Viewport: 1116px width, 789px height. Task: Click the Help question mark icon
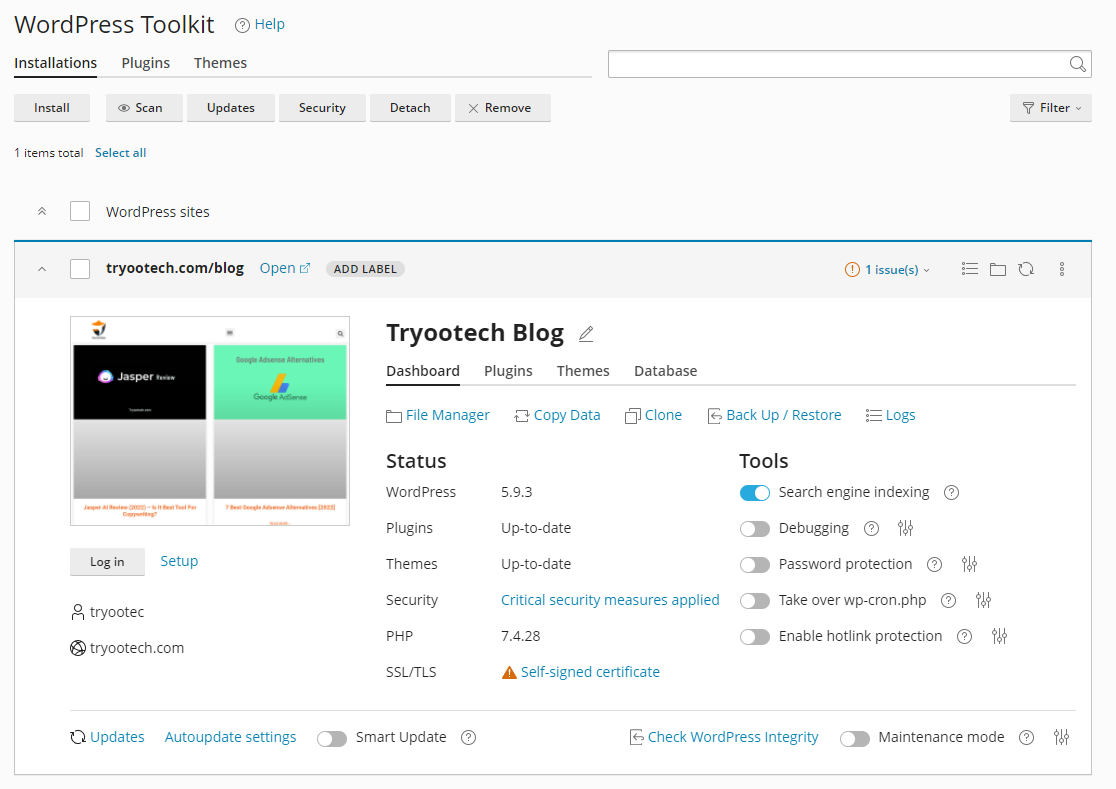click(242, 25)
